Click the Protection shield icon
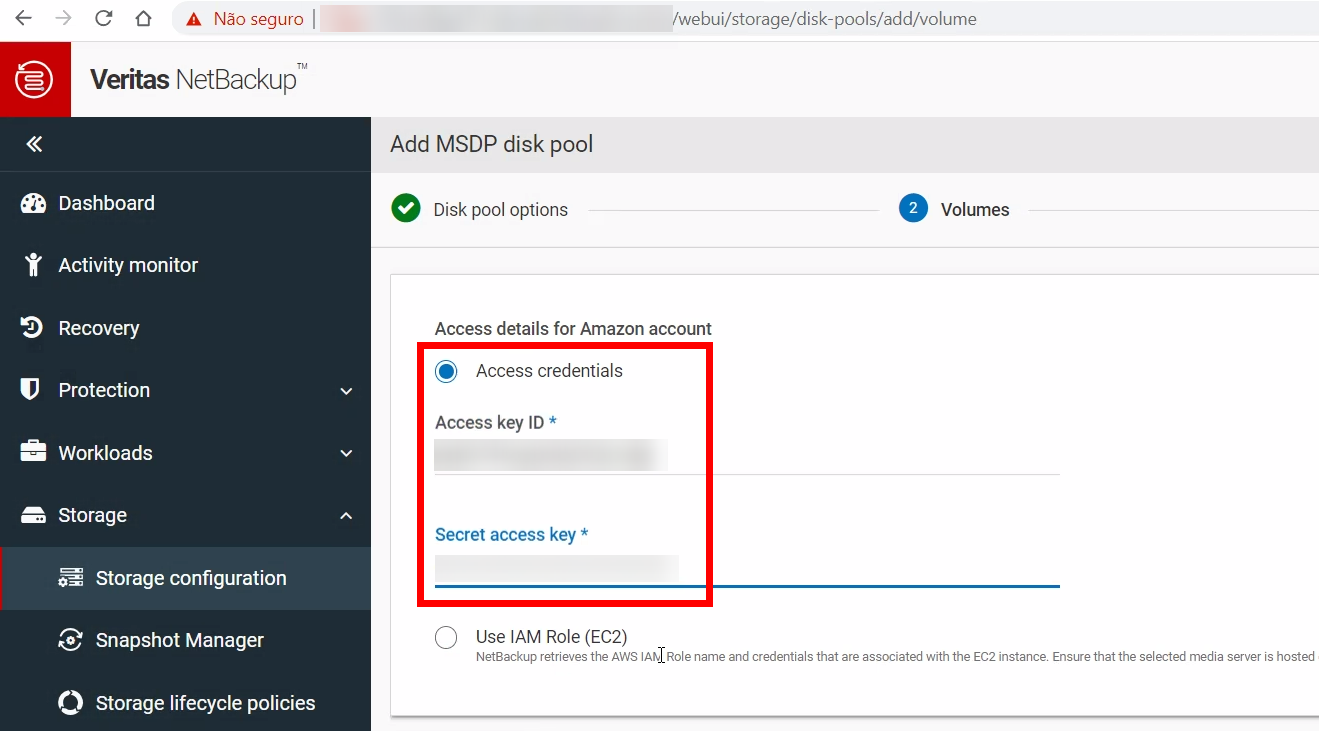Viewport: 1319px width, 731px height. (31, 390)
